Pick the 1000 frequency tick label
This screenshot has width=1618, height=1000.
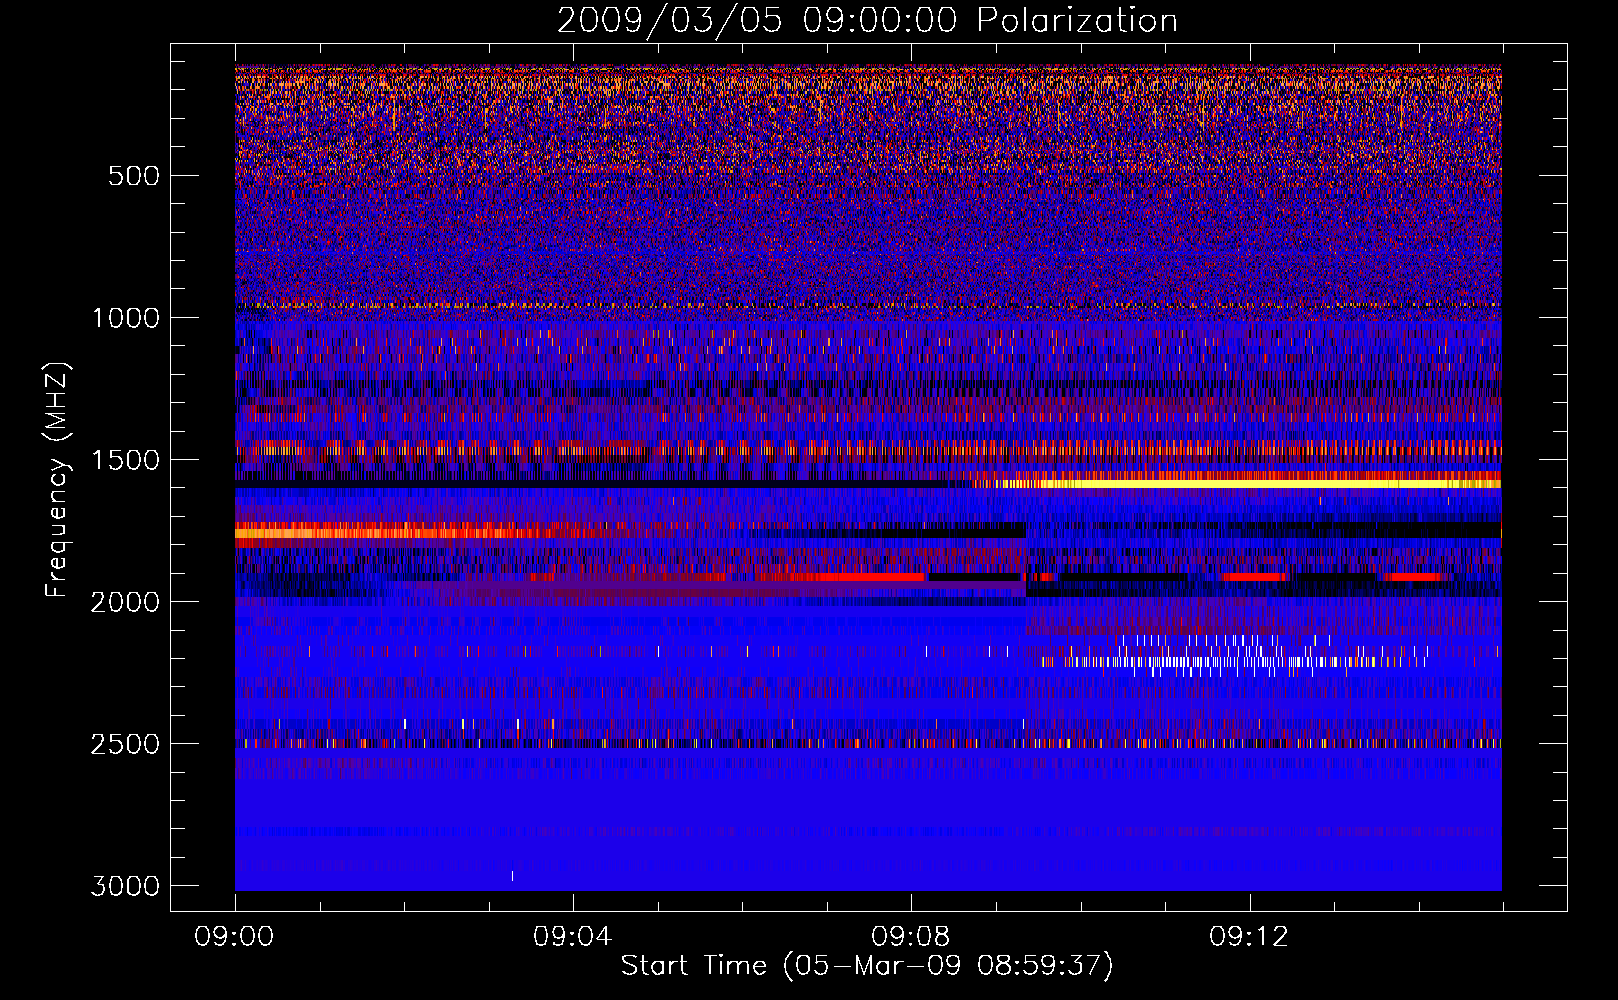[125, 318]
